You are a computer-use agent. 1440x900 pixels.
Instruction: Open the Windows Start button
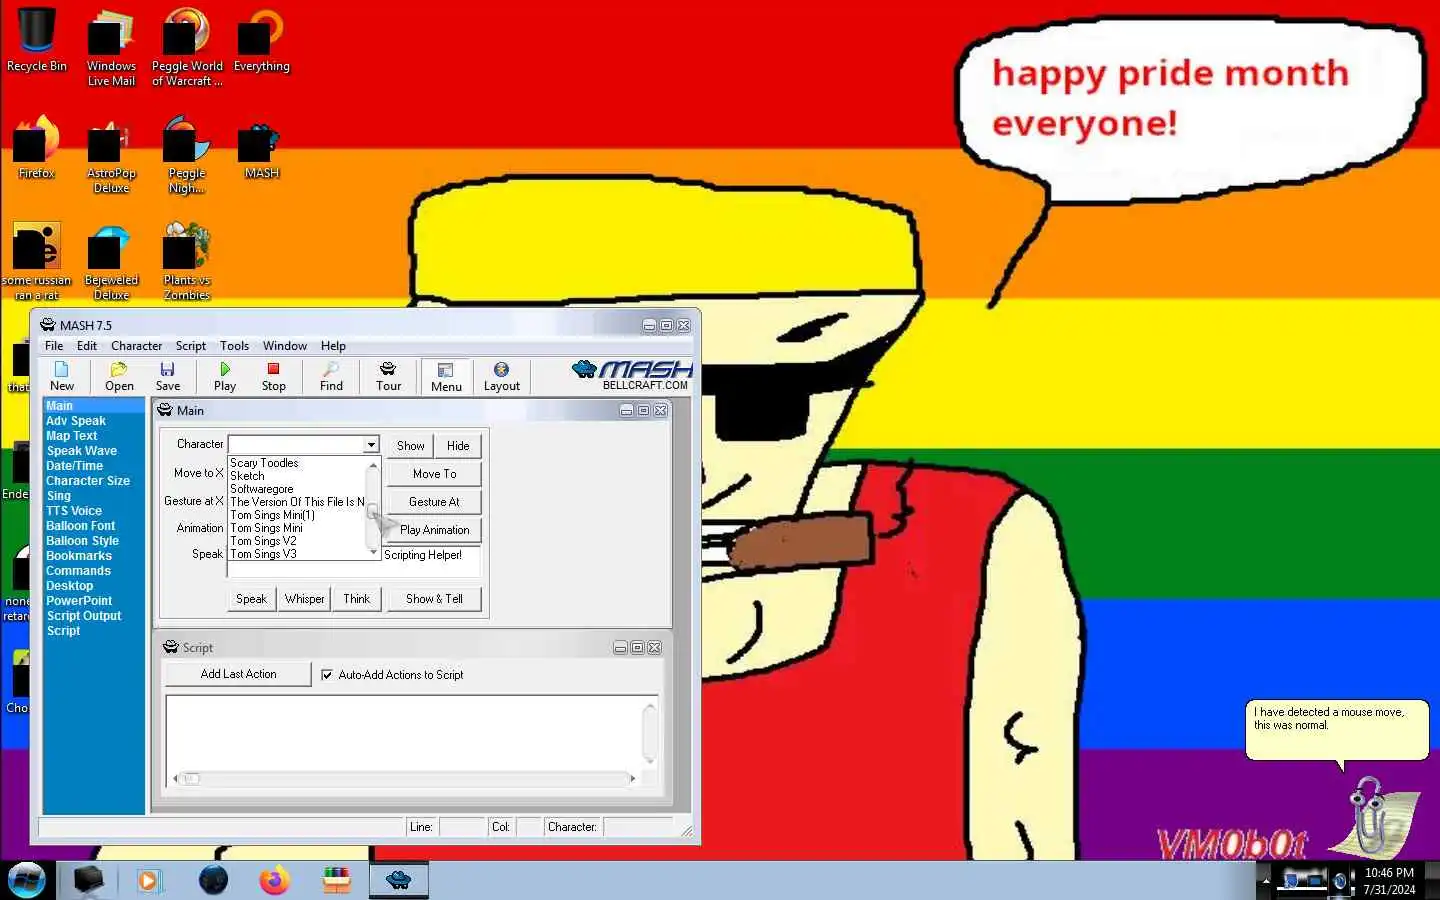[x=27, y=880]
